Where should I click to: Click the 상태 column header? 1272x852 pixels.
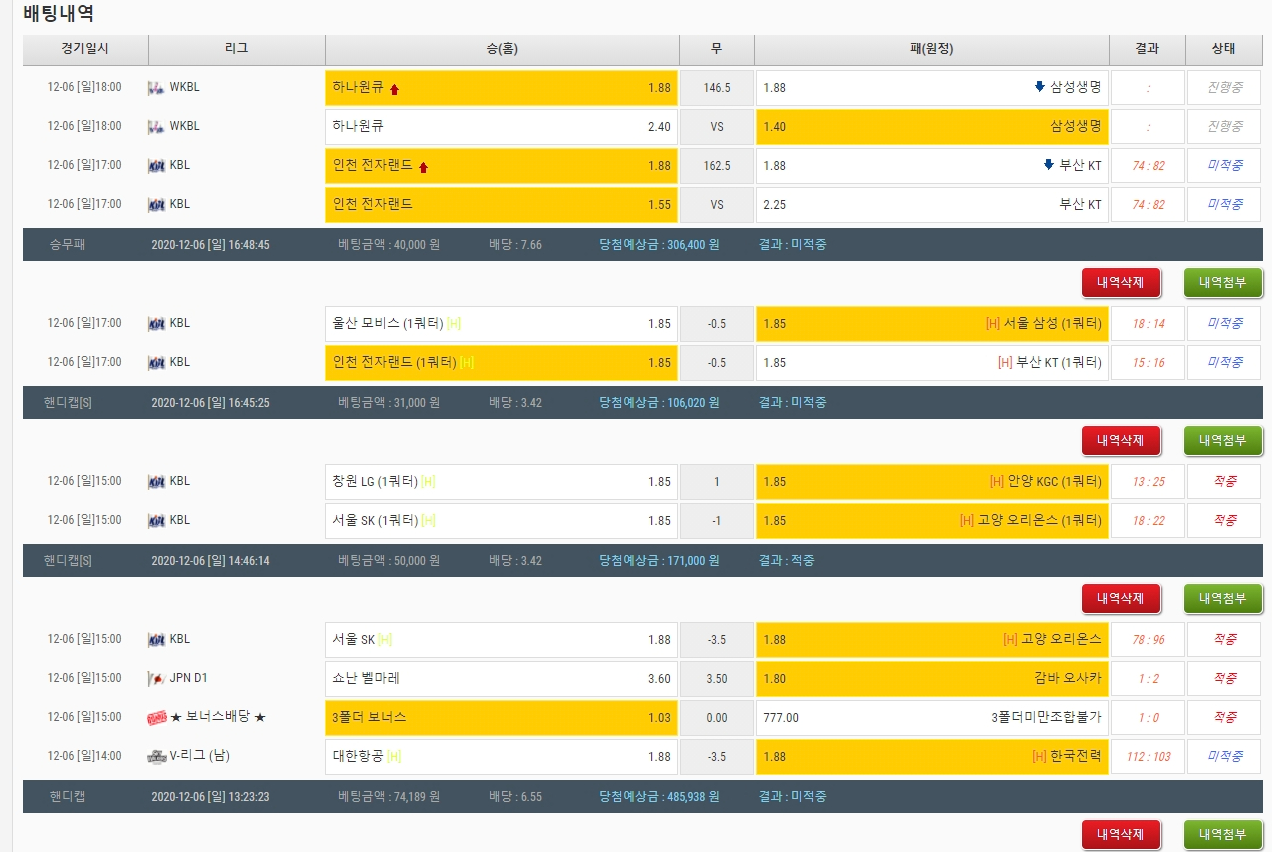click(x=1223, y=49)
